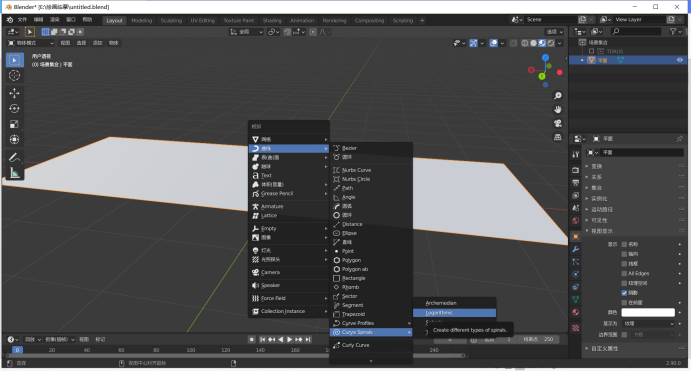Toggle X-ray view button
The height and width of the screenshot is (371, 692).
[513, 43]
